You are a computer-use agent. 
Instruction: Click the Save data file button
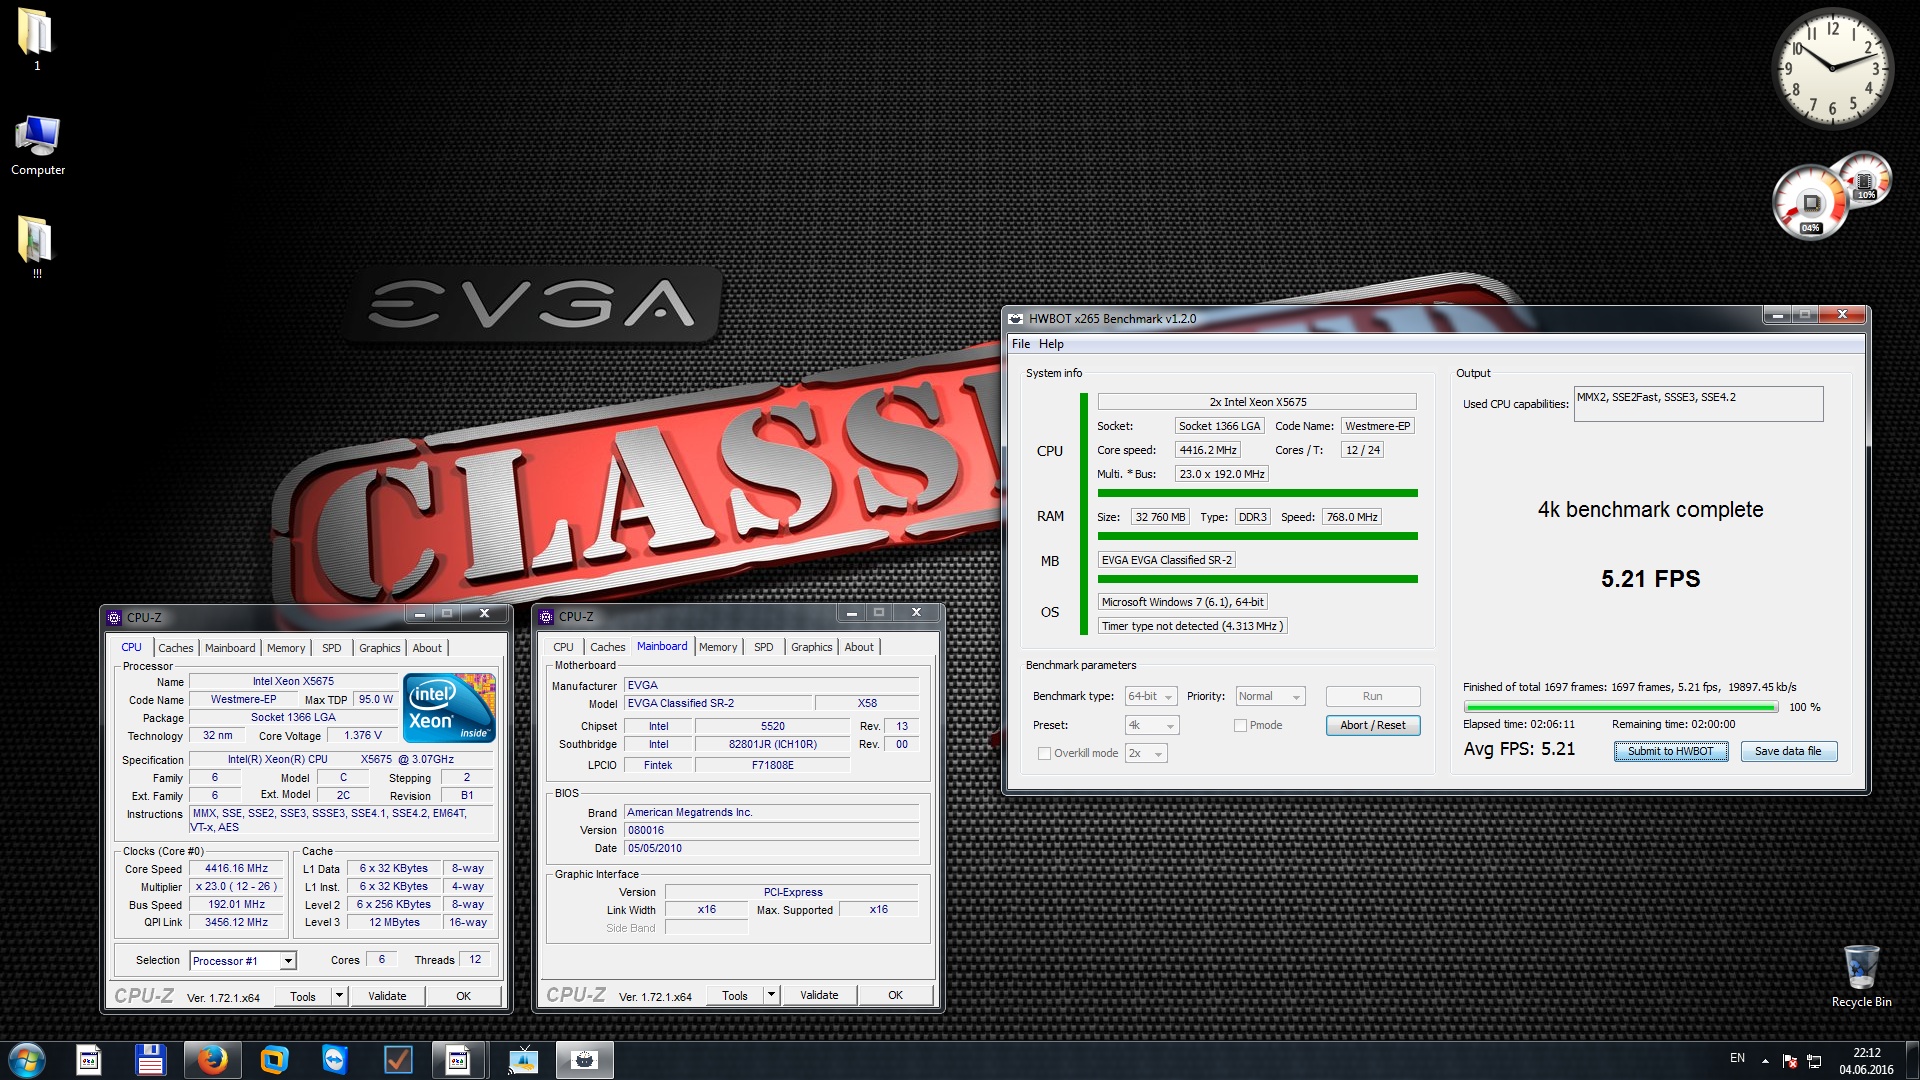[1788, 751]
